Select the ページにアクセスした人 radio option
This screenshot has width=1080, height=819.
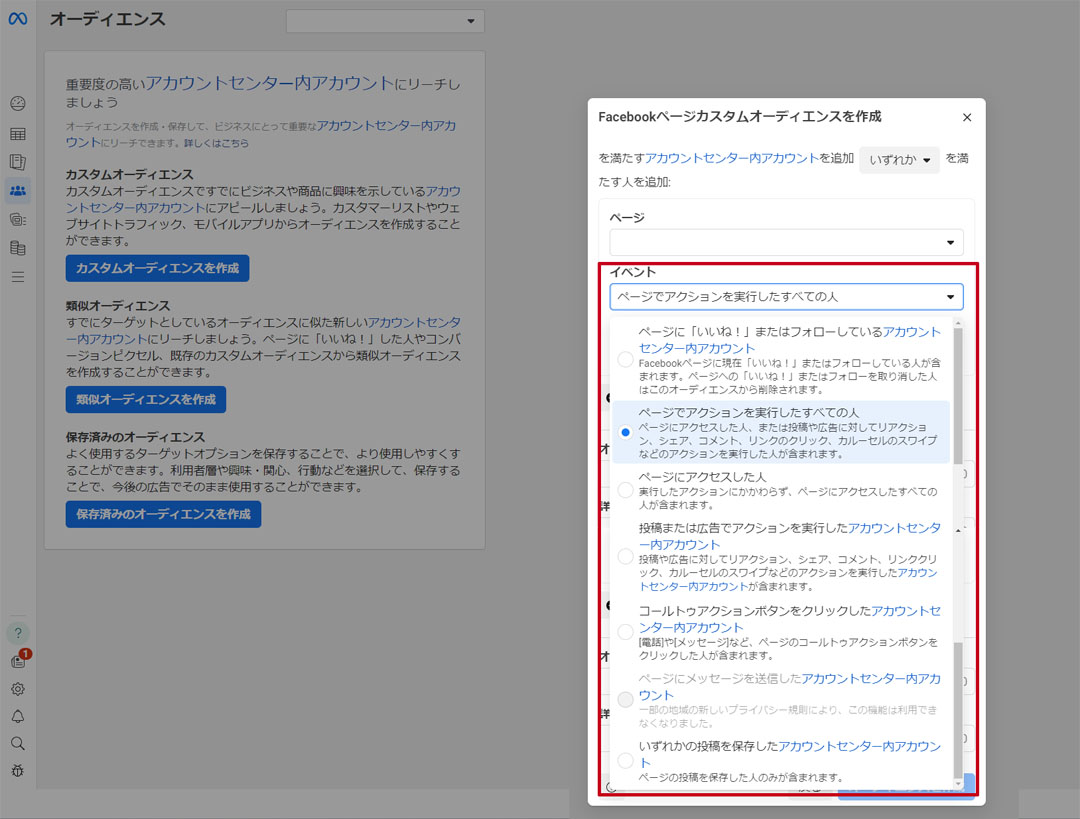coord(625,490)
